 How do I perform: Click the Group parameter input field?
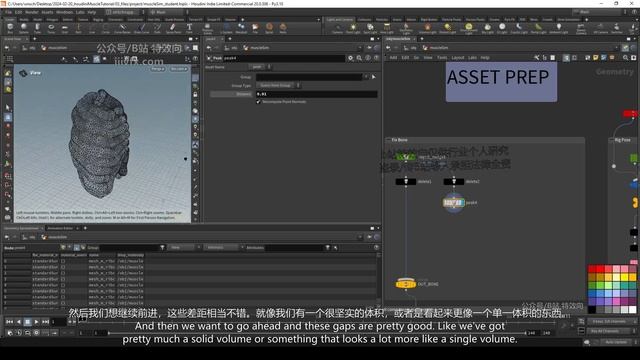309,77
